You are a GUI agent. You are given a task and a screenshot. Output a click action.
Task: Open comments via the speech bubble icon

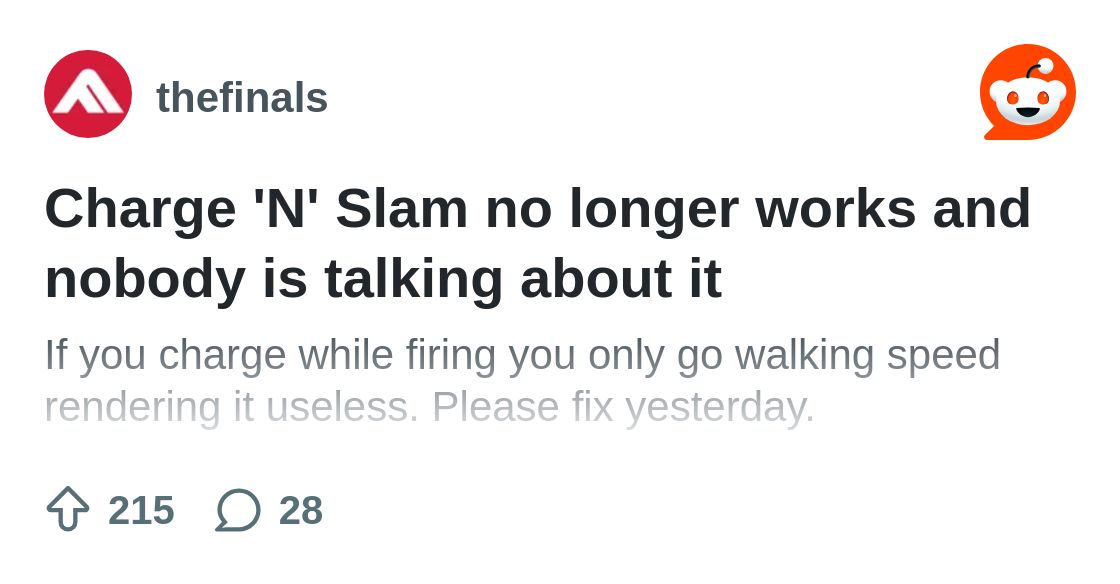pyautogui.click(x=238, y=510)
